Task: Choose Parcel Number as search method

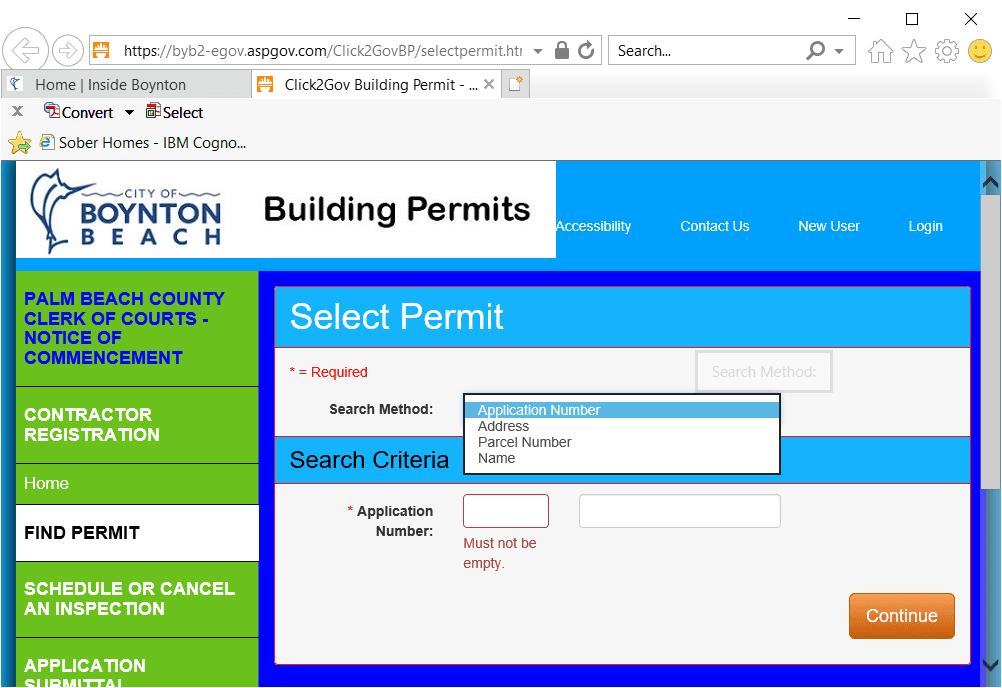Action: click(x=525, y=442)
